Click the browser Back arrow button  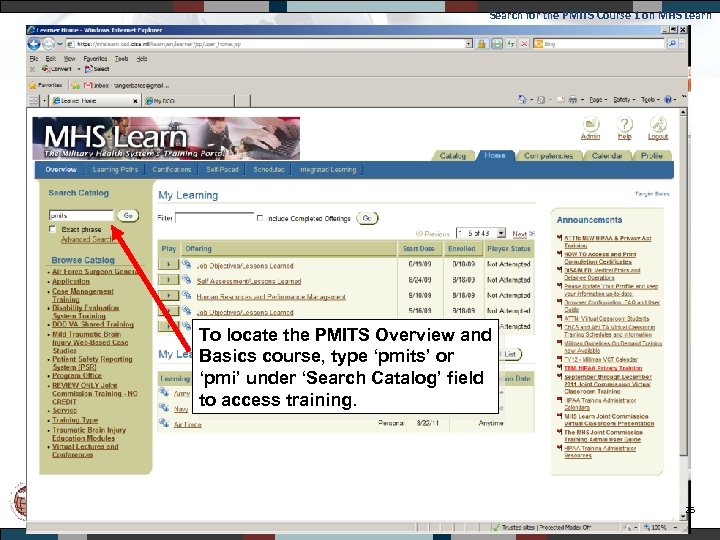point(34,44)
